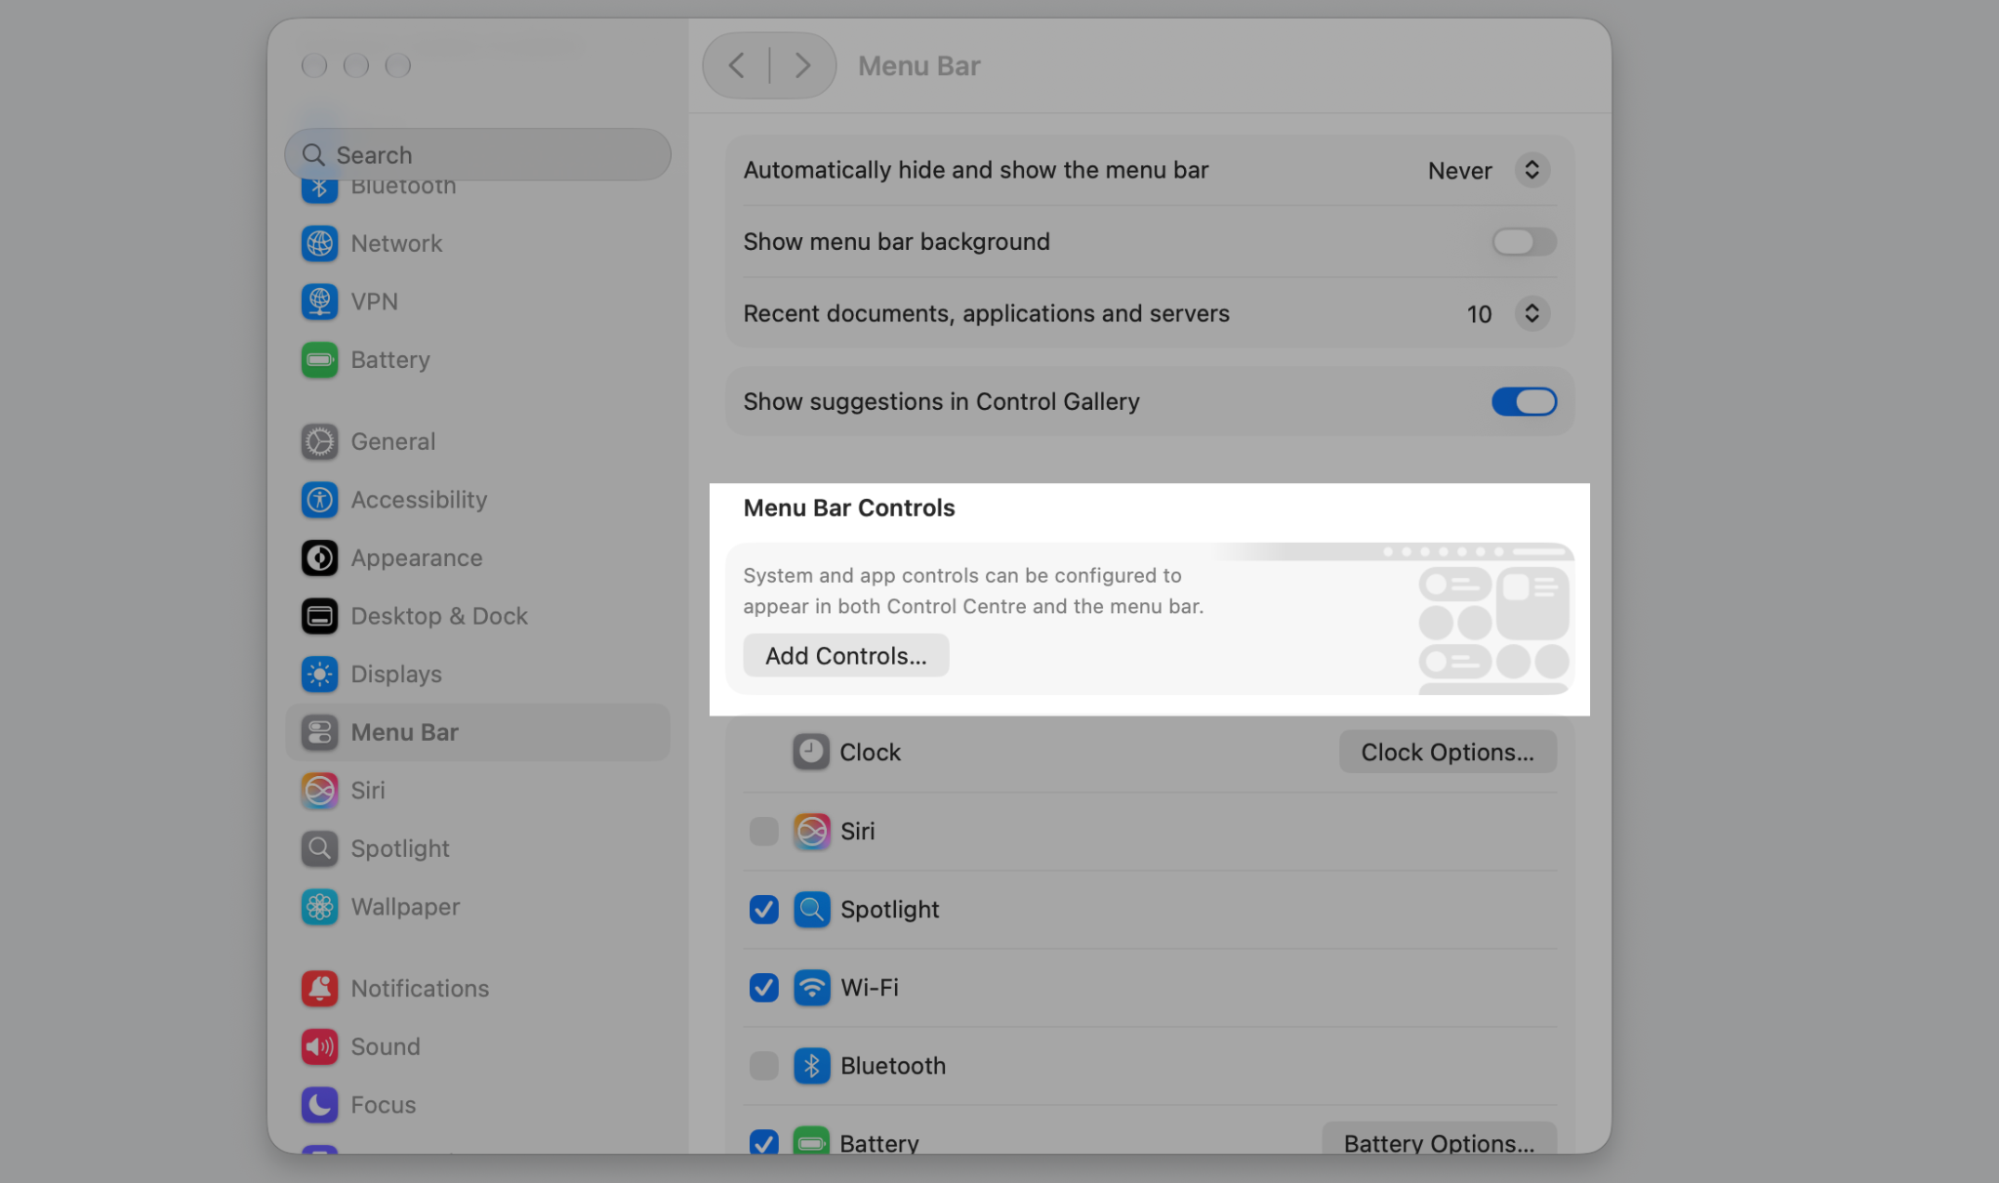Open General gear icon in sidebar

319,441
